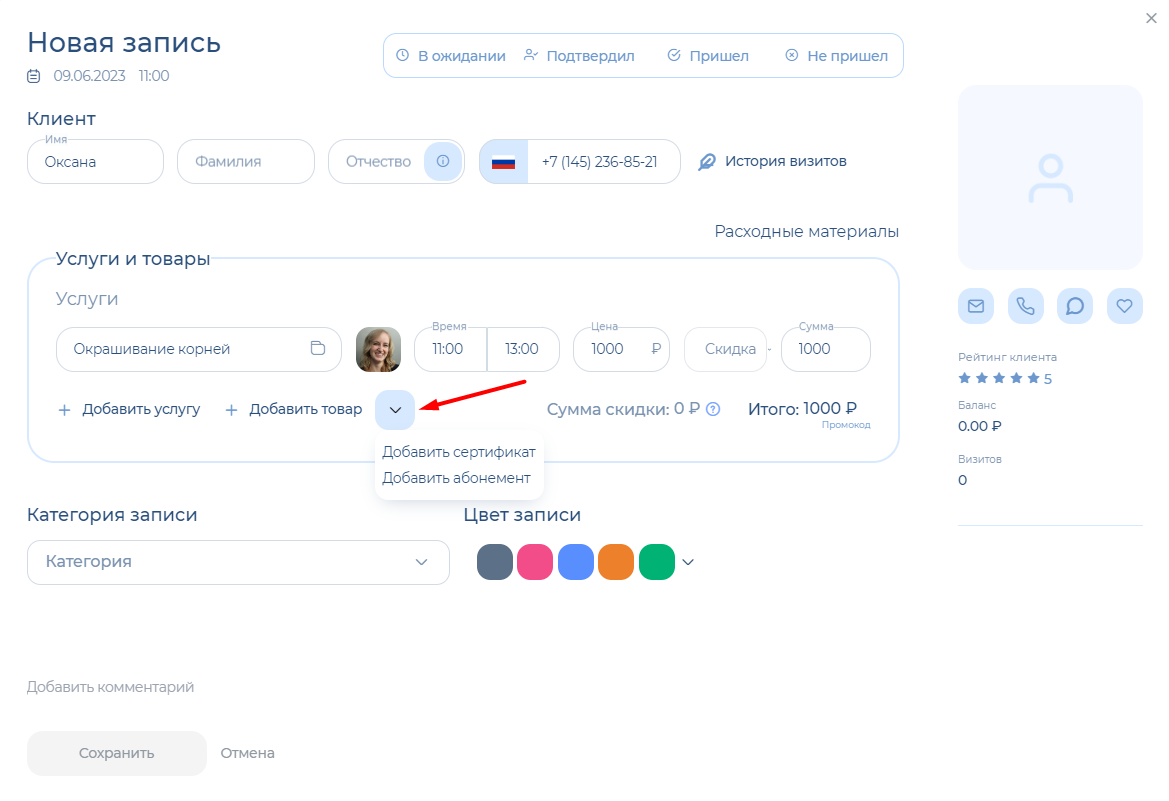The image size is (1169, 801).
Task: Expand more record colors chevron
Action: (x=688, y=562)
